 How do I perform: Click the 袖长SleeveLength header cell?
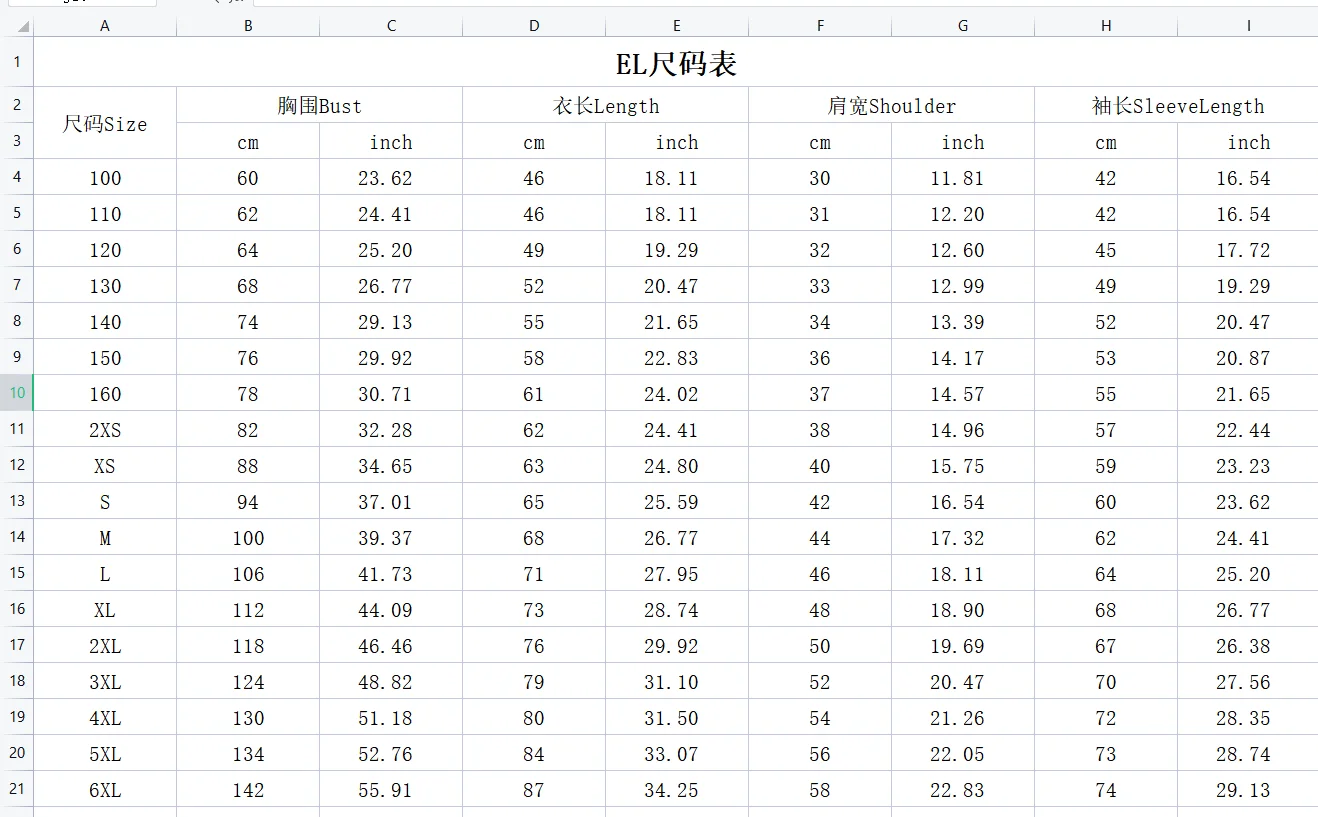(1176, 105)
